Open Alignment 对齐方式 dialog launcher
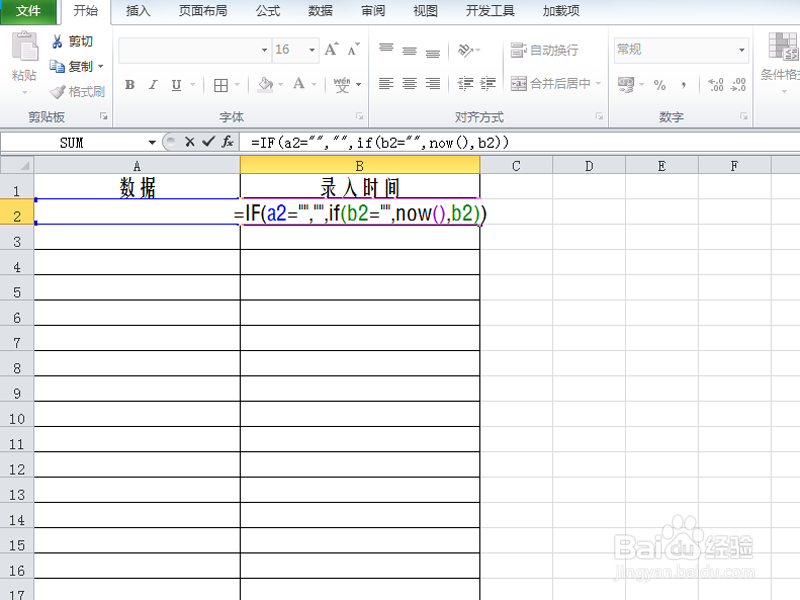This screenshot has height=600, width=800. [599, 117]
